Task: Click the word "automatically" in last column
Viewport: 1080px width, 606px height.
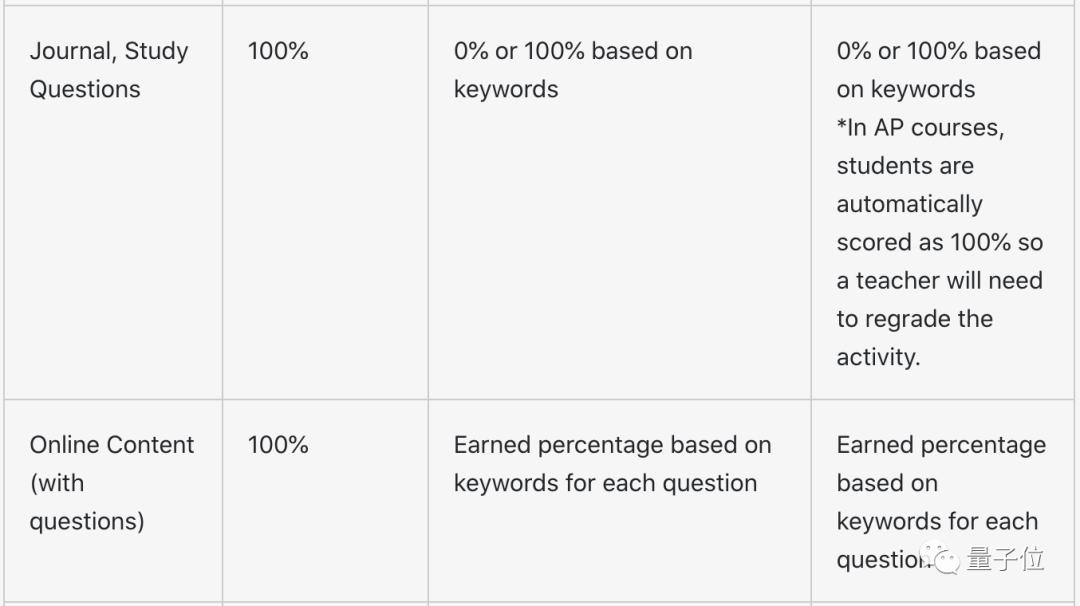Action: click(909, 204)
